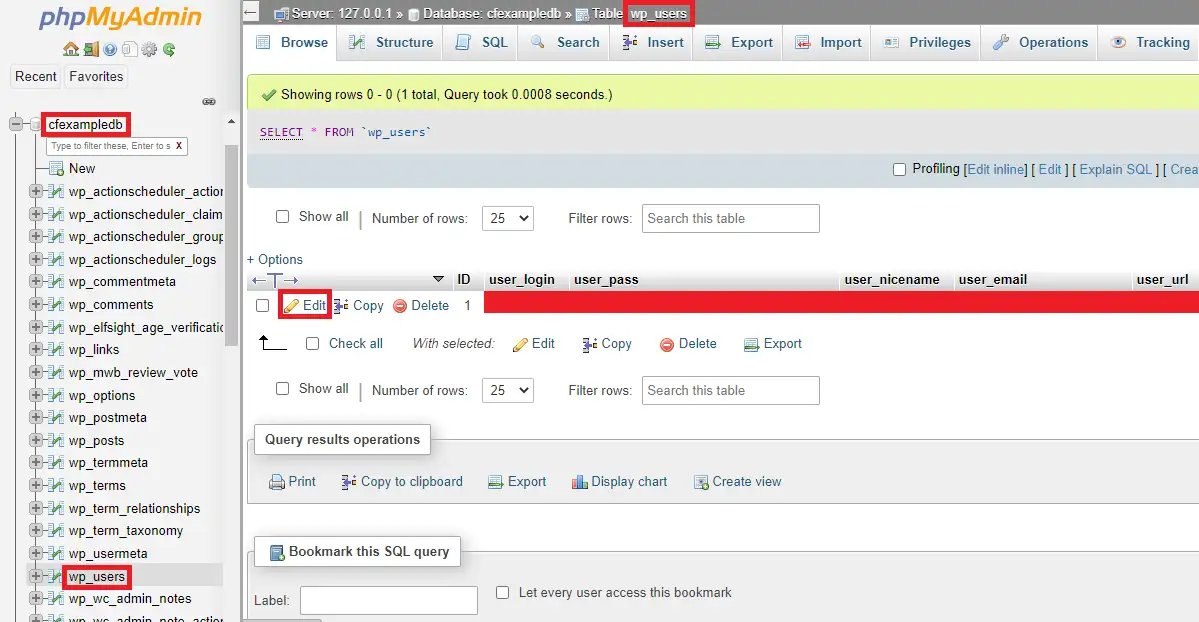
Task: Open the SQL tab
Action: pos(482,43)
